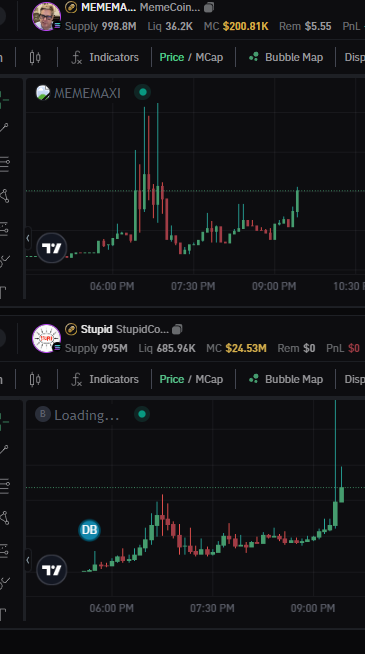
Task: Select the text tool on MEMEMAXI chart
Action: click(x=3, y=292)
